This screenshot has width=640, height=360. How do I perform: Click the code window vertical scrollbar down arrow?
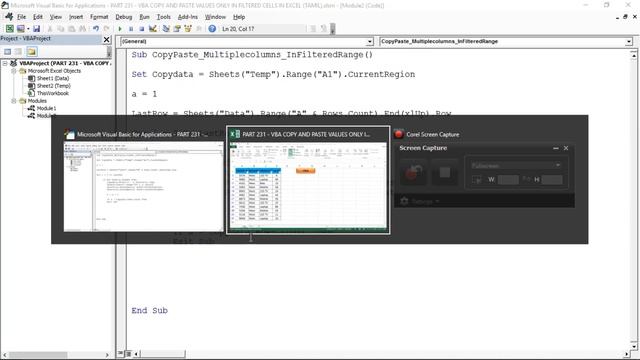pyautogui.click(x=633, y=346)
